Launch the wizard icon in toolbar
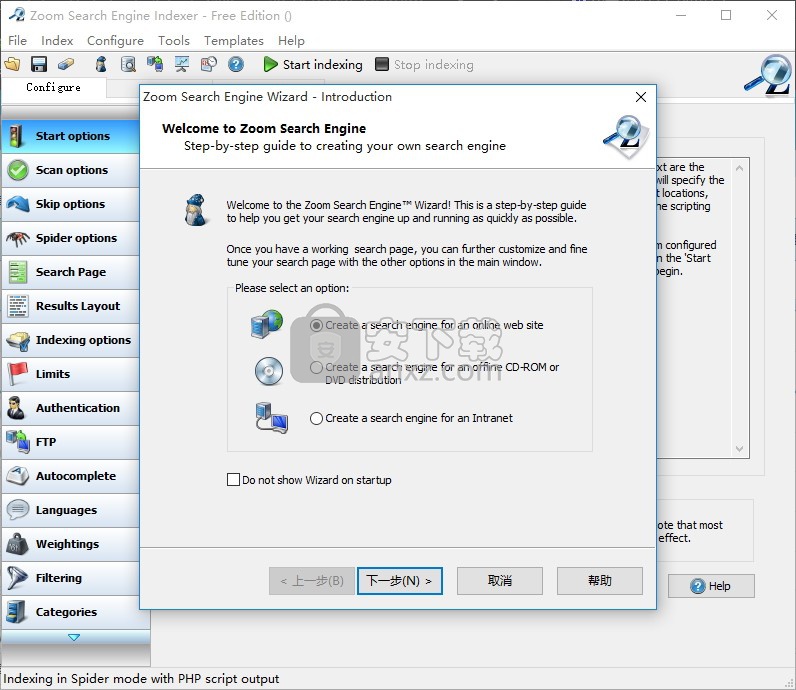The image size is (796, 690). [101, 64]
